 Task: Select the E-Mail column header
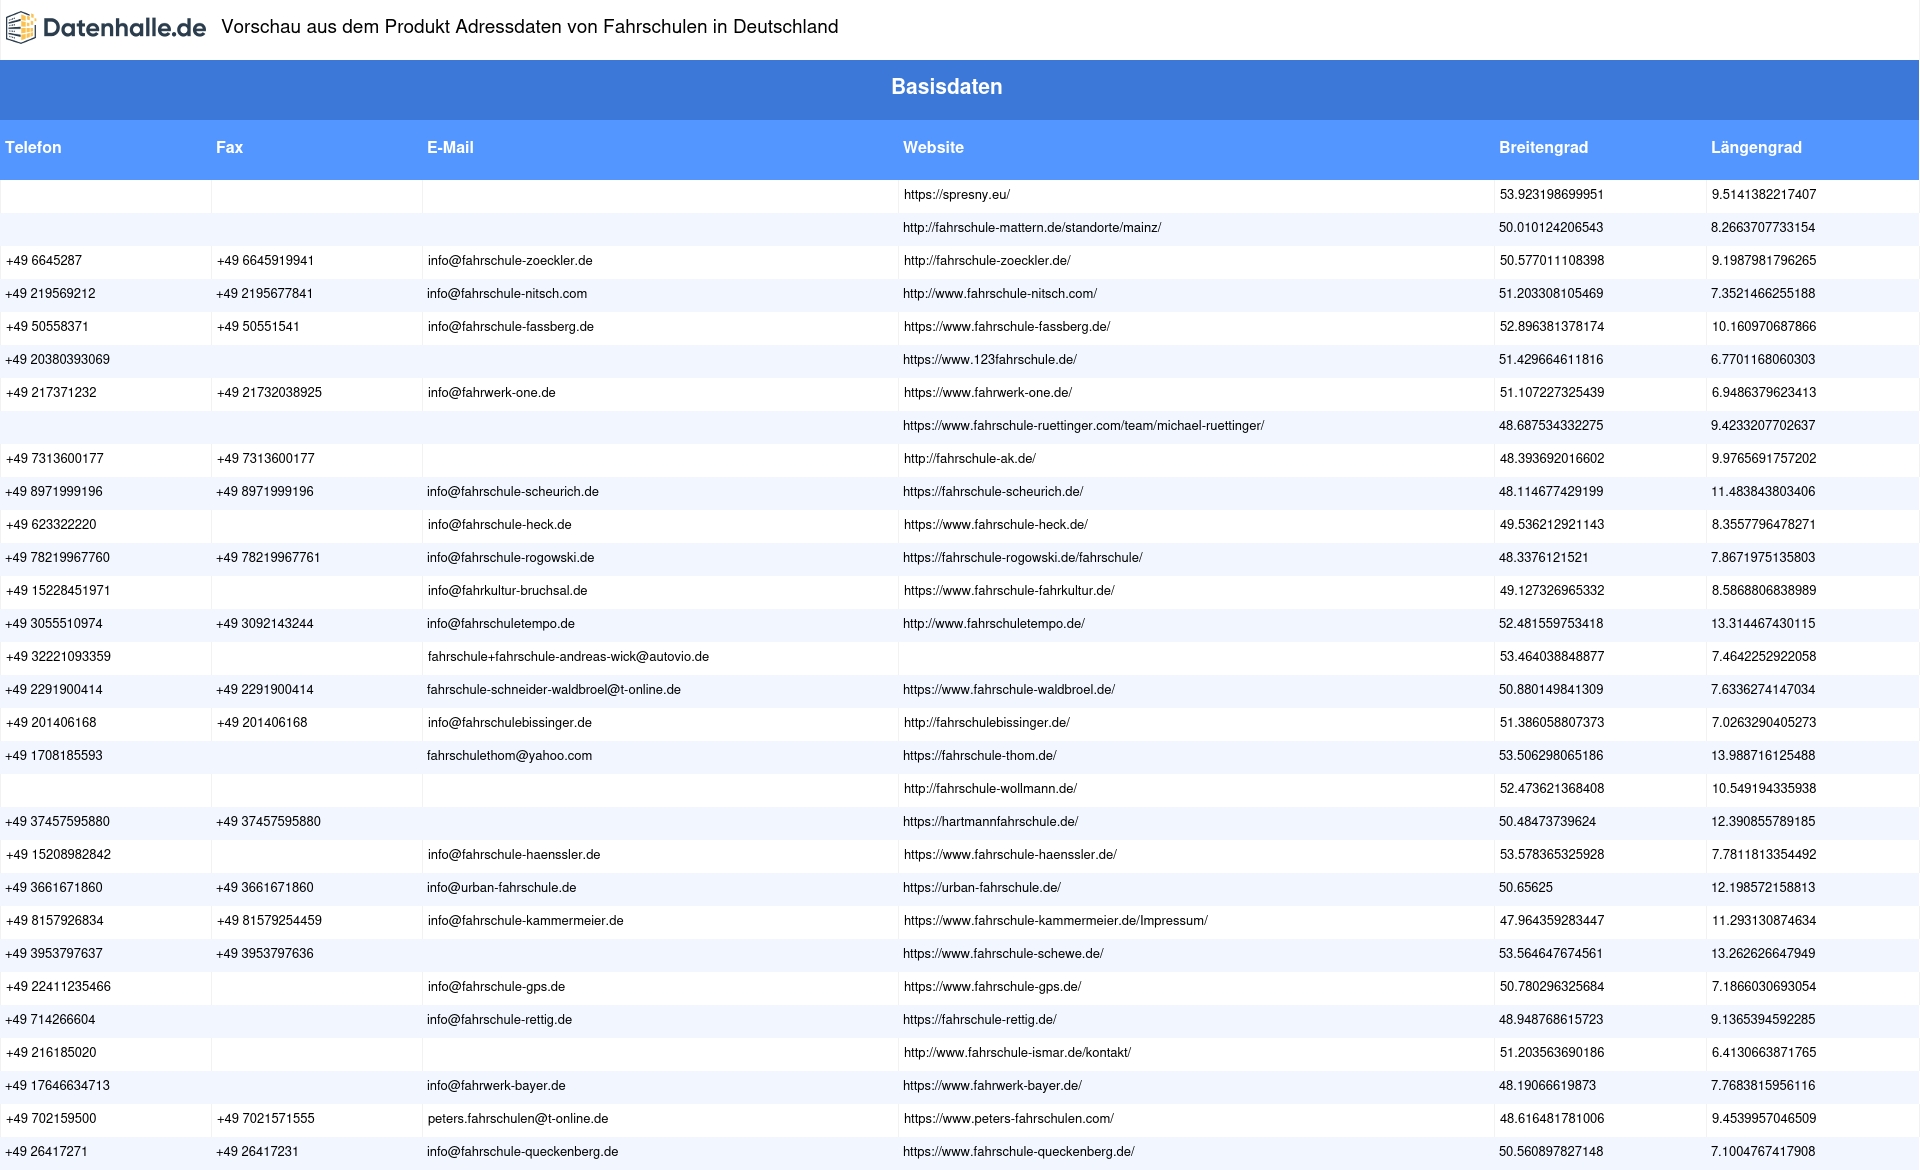pyautogui.click(x=450, y=147)
